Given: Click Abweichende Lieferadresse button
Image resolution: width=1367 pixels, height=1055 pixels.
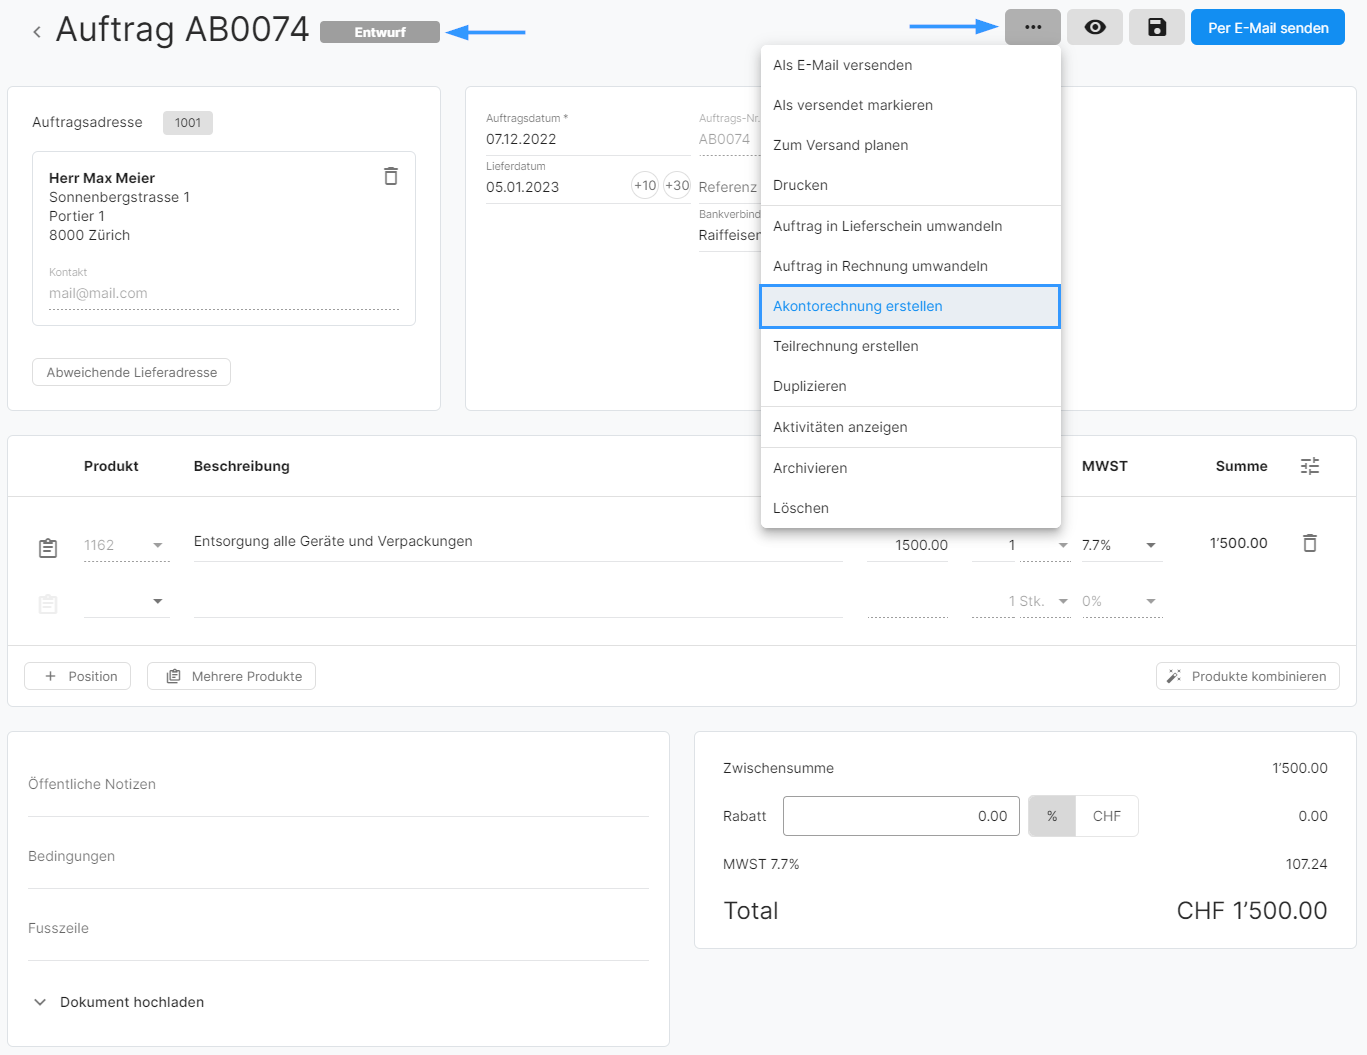Looking at the screenshot, I should click(x=132, y=372).
